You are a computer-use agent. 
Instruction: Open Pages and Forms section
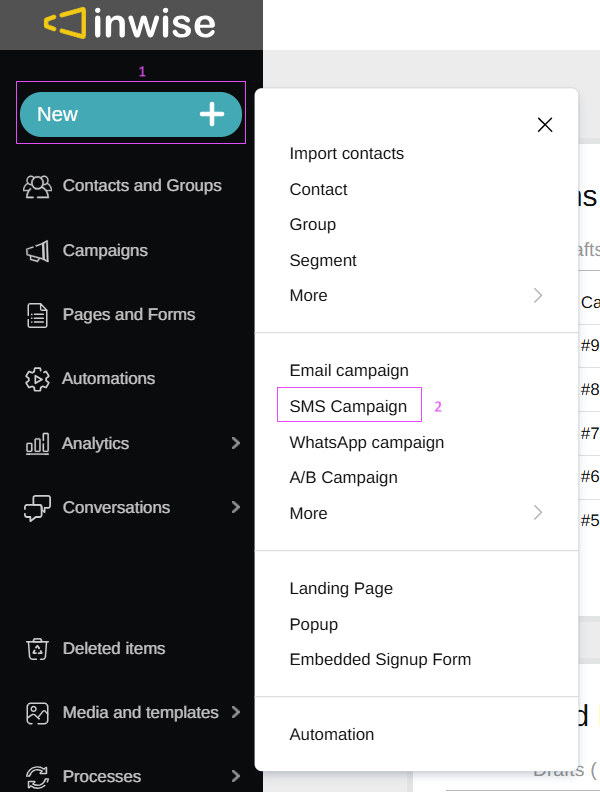click(x=129, y=314)
